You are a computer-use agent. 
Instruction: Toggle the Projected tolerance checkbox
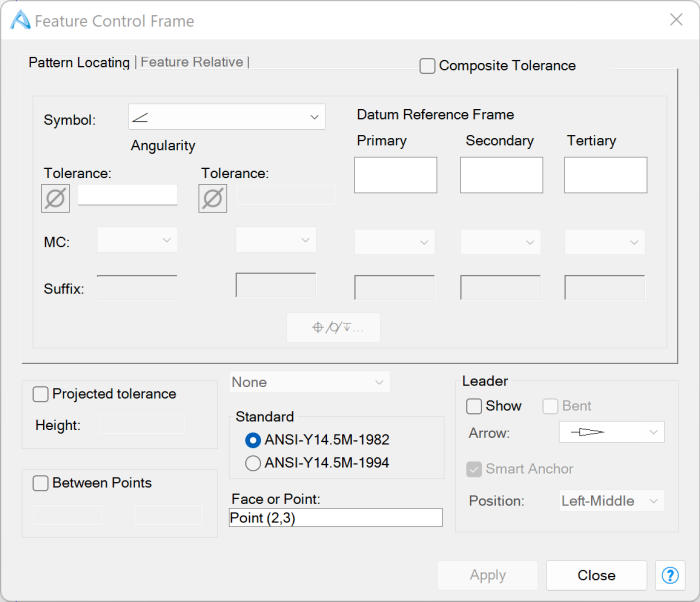[41, 394]
